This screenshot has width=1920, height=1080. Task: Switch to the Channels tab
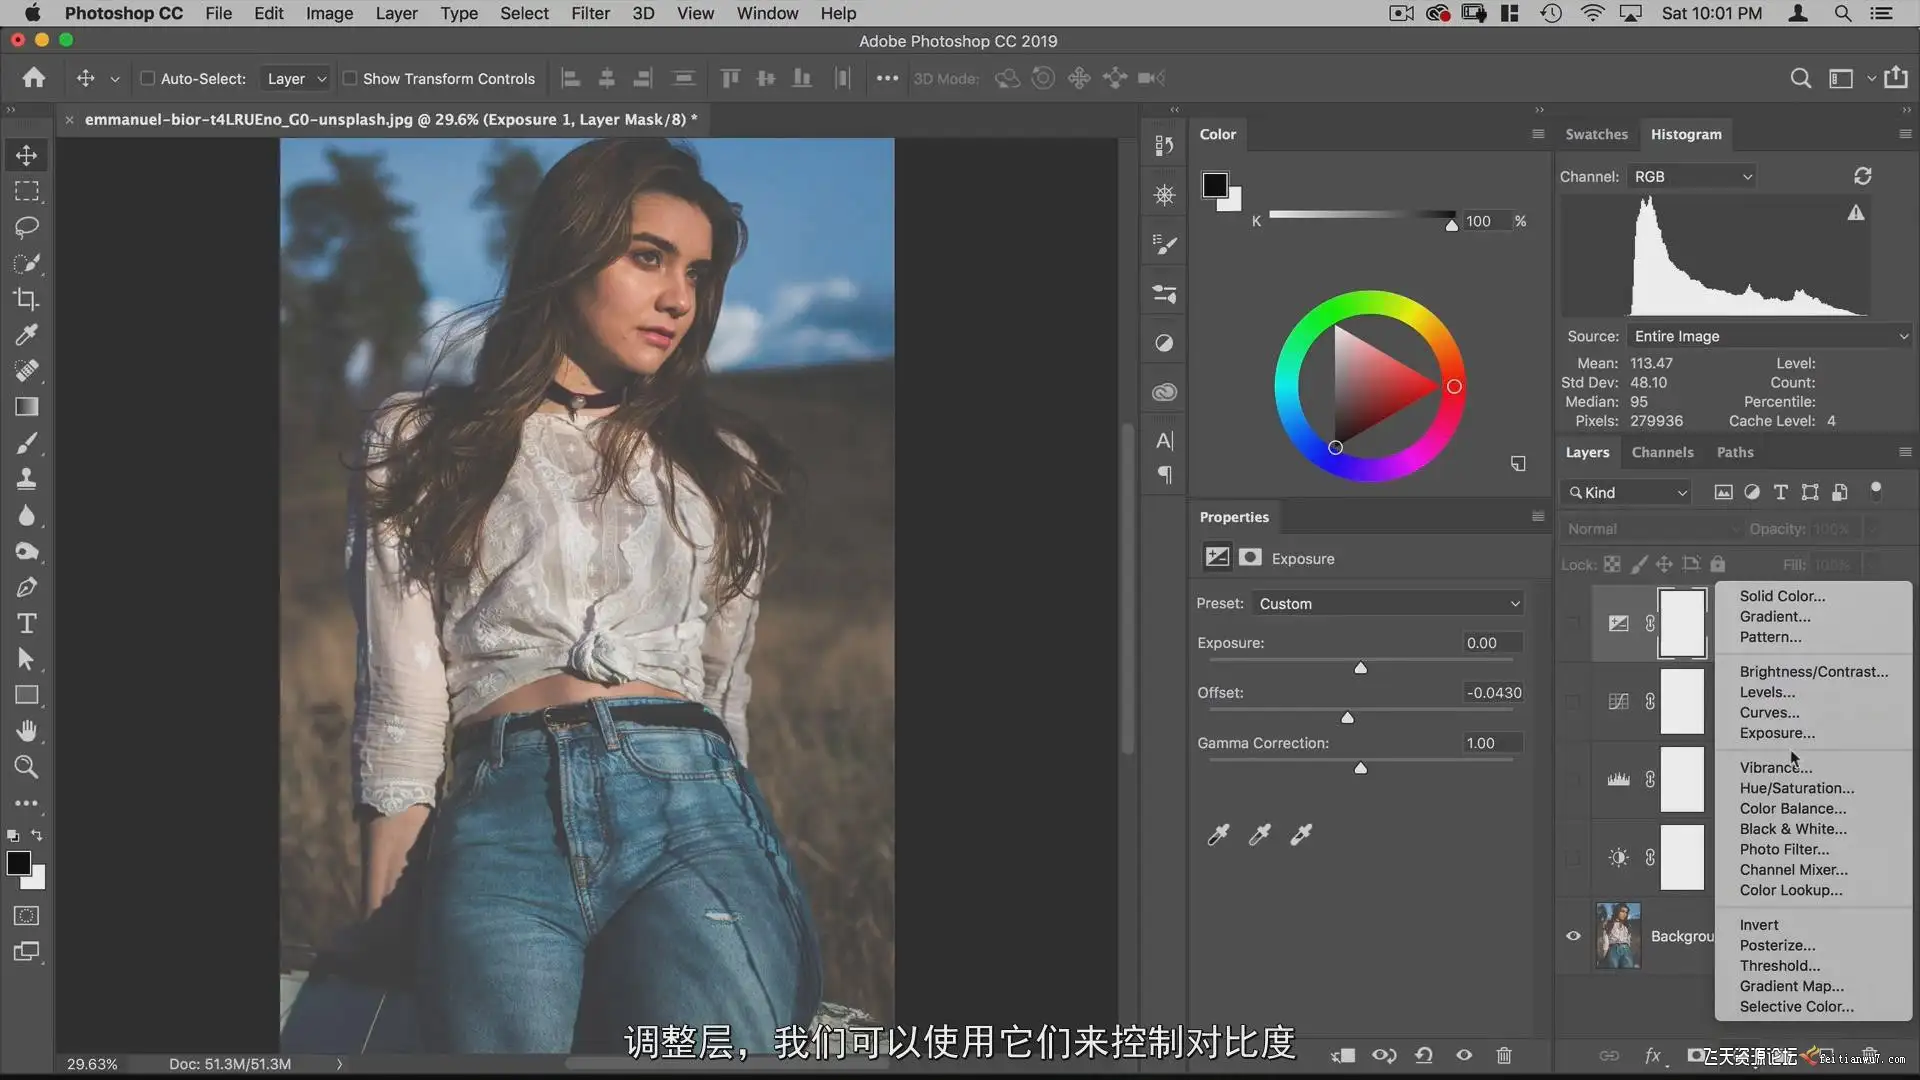coord(1662,452)
